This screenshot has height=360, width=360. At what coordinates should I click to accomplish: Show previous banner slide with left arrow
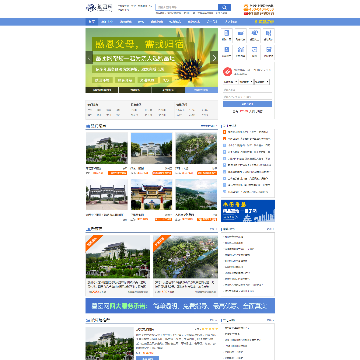pos(89,57)
